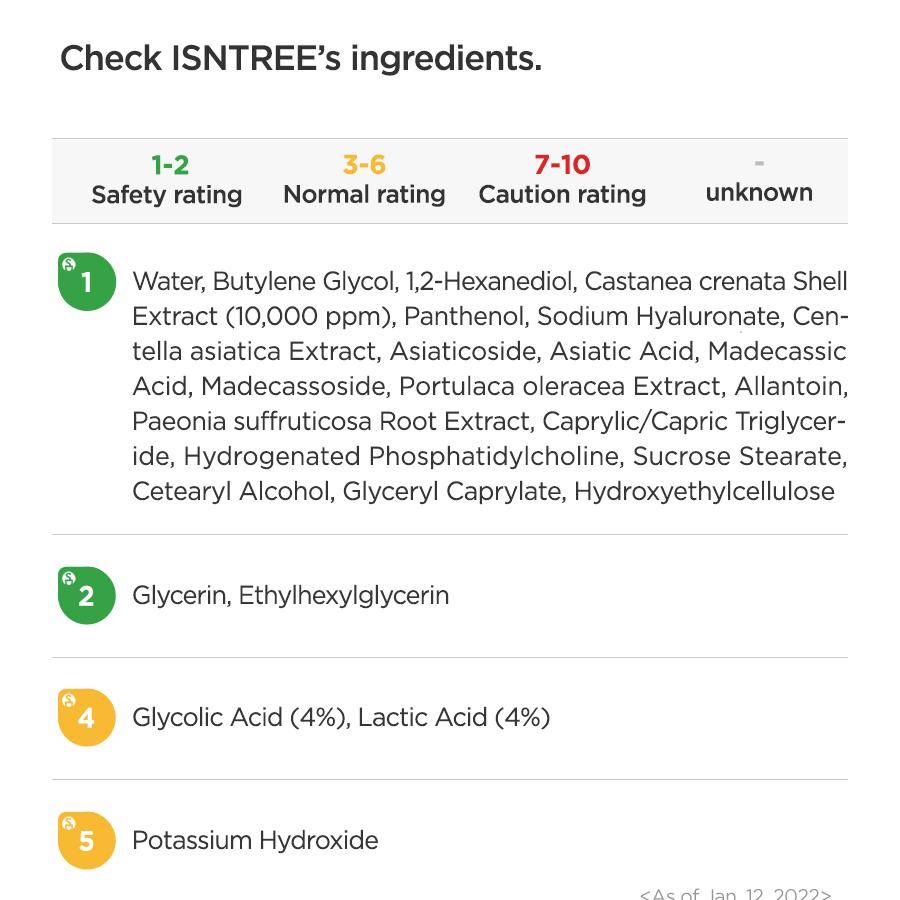Click the yellow rating 5 badge

(87, 840)
